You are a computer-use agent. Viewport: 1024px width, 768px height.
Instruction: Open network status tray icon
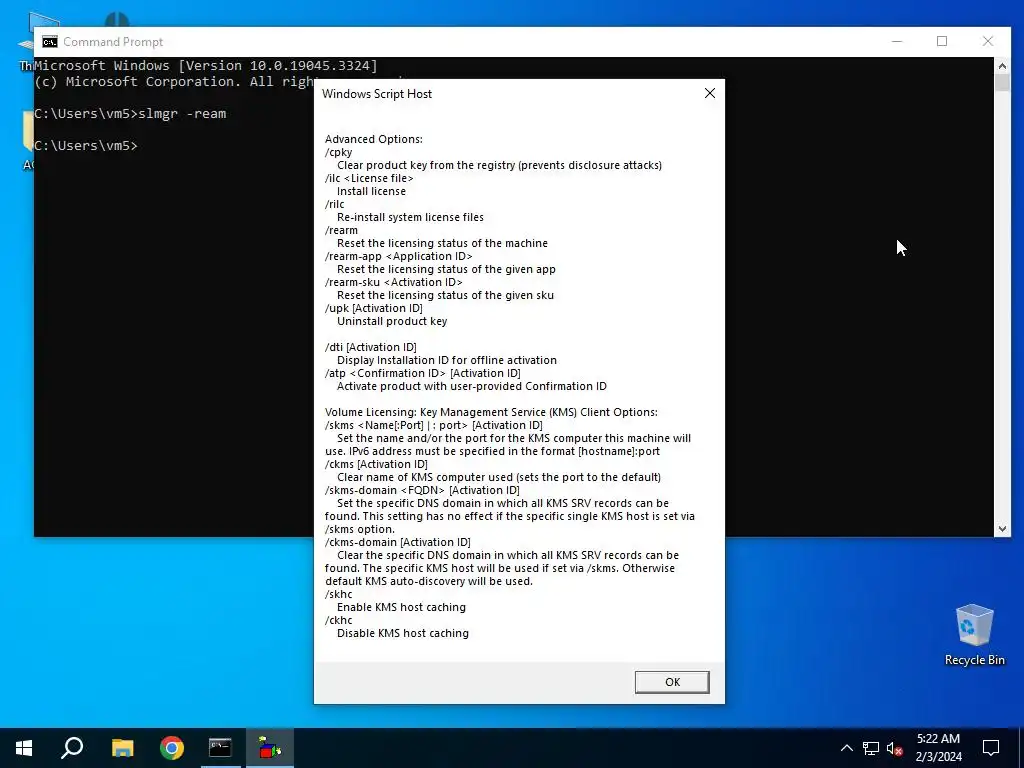(x=871, y=748)
